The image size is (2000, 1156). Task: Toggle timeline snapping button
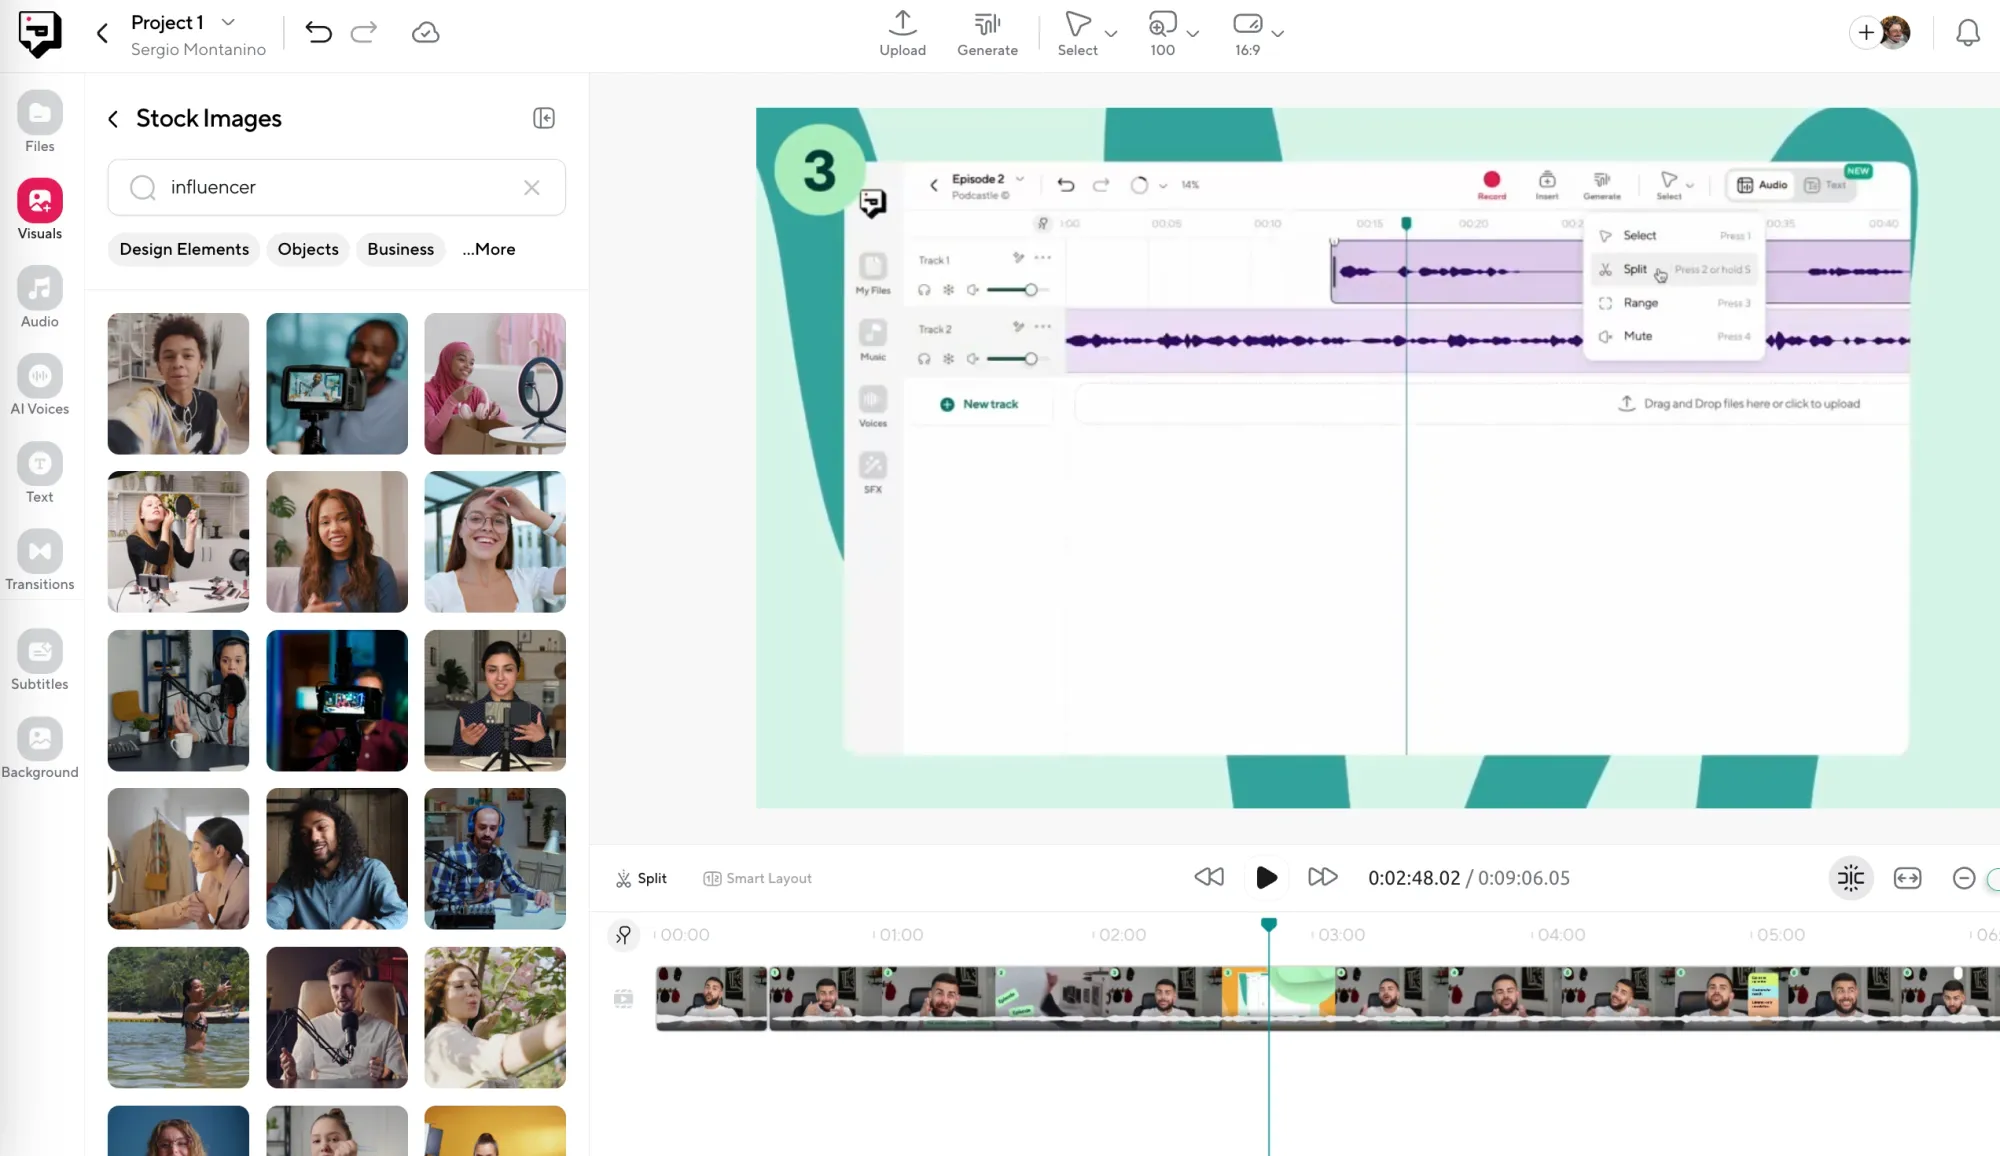pos(1850,878)
